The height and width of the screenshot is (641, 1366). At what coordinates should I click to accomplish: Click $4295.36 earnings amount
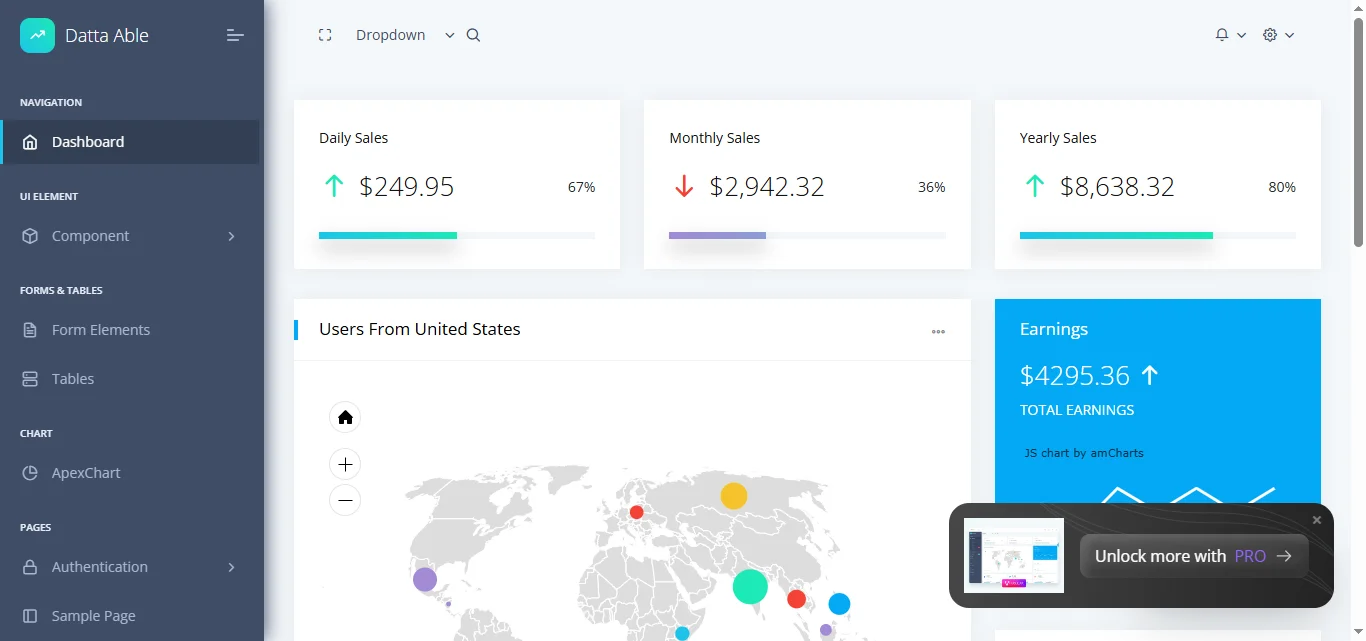(x=1075, y=376)
